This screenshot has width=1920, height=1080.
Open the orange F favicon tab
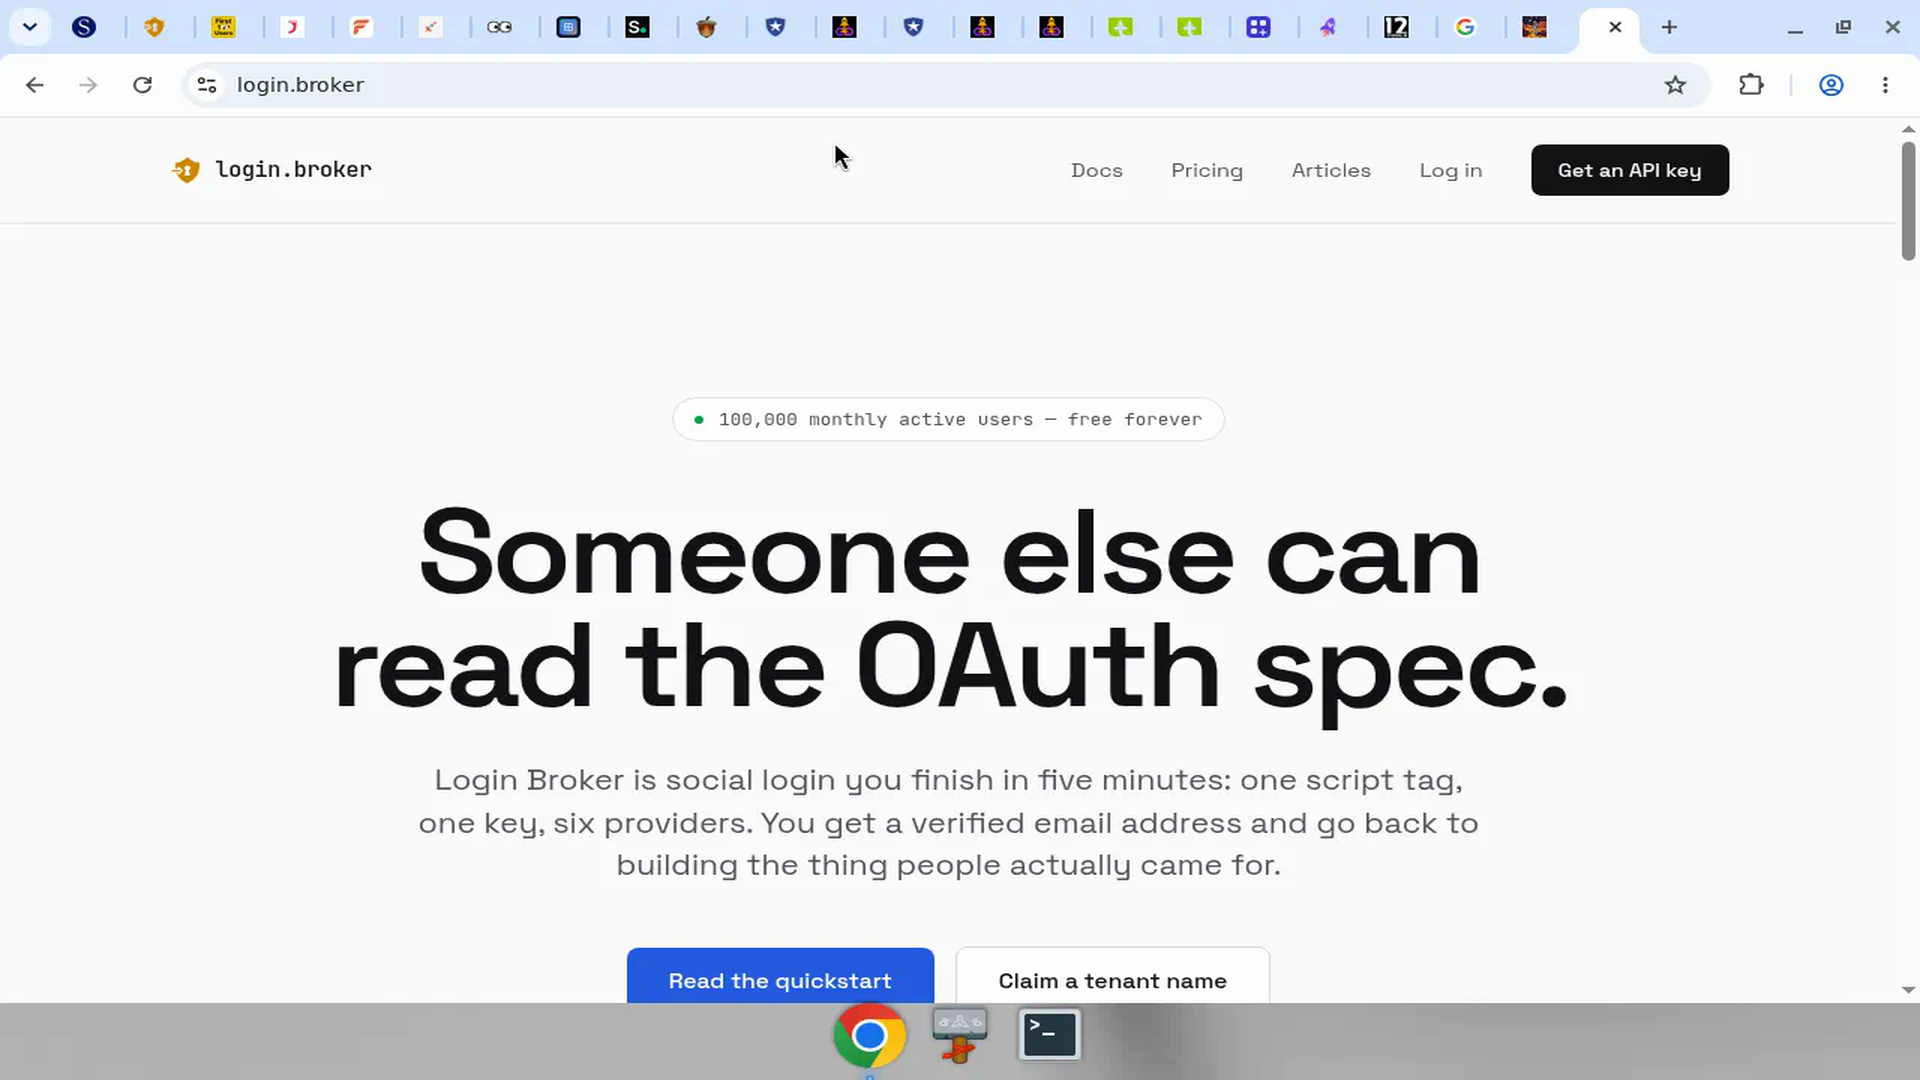coord(361,27)
